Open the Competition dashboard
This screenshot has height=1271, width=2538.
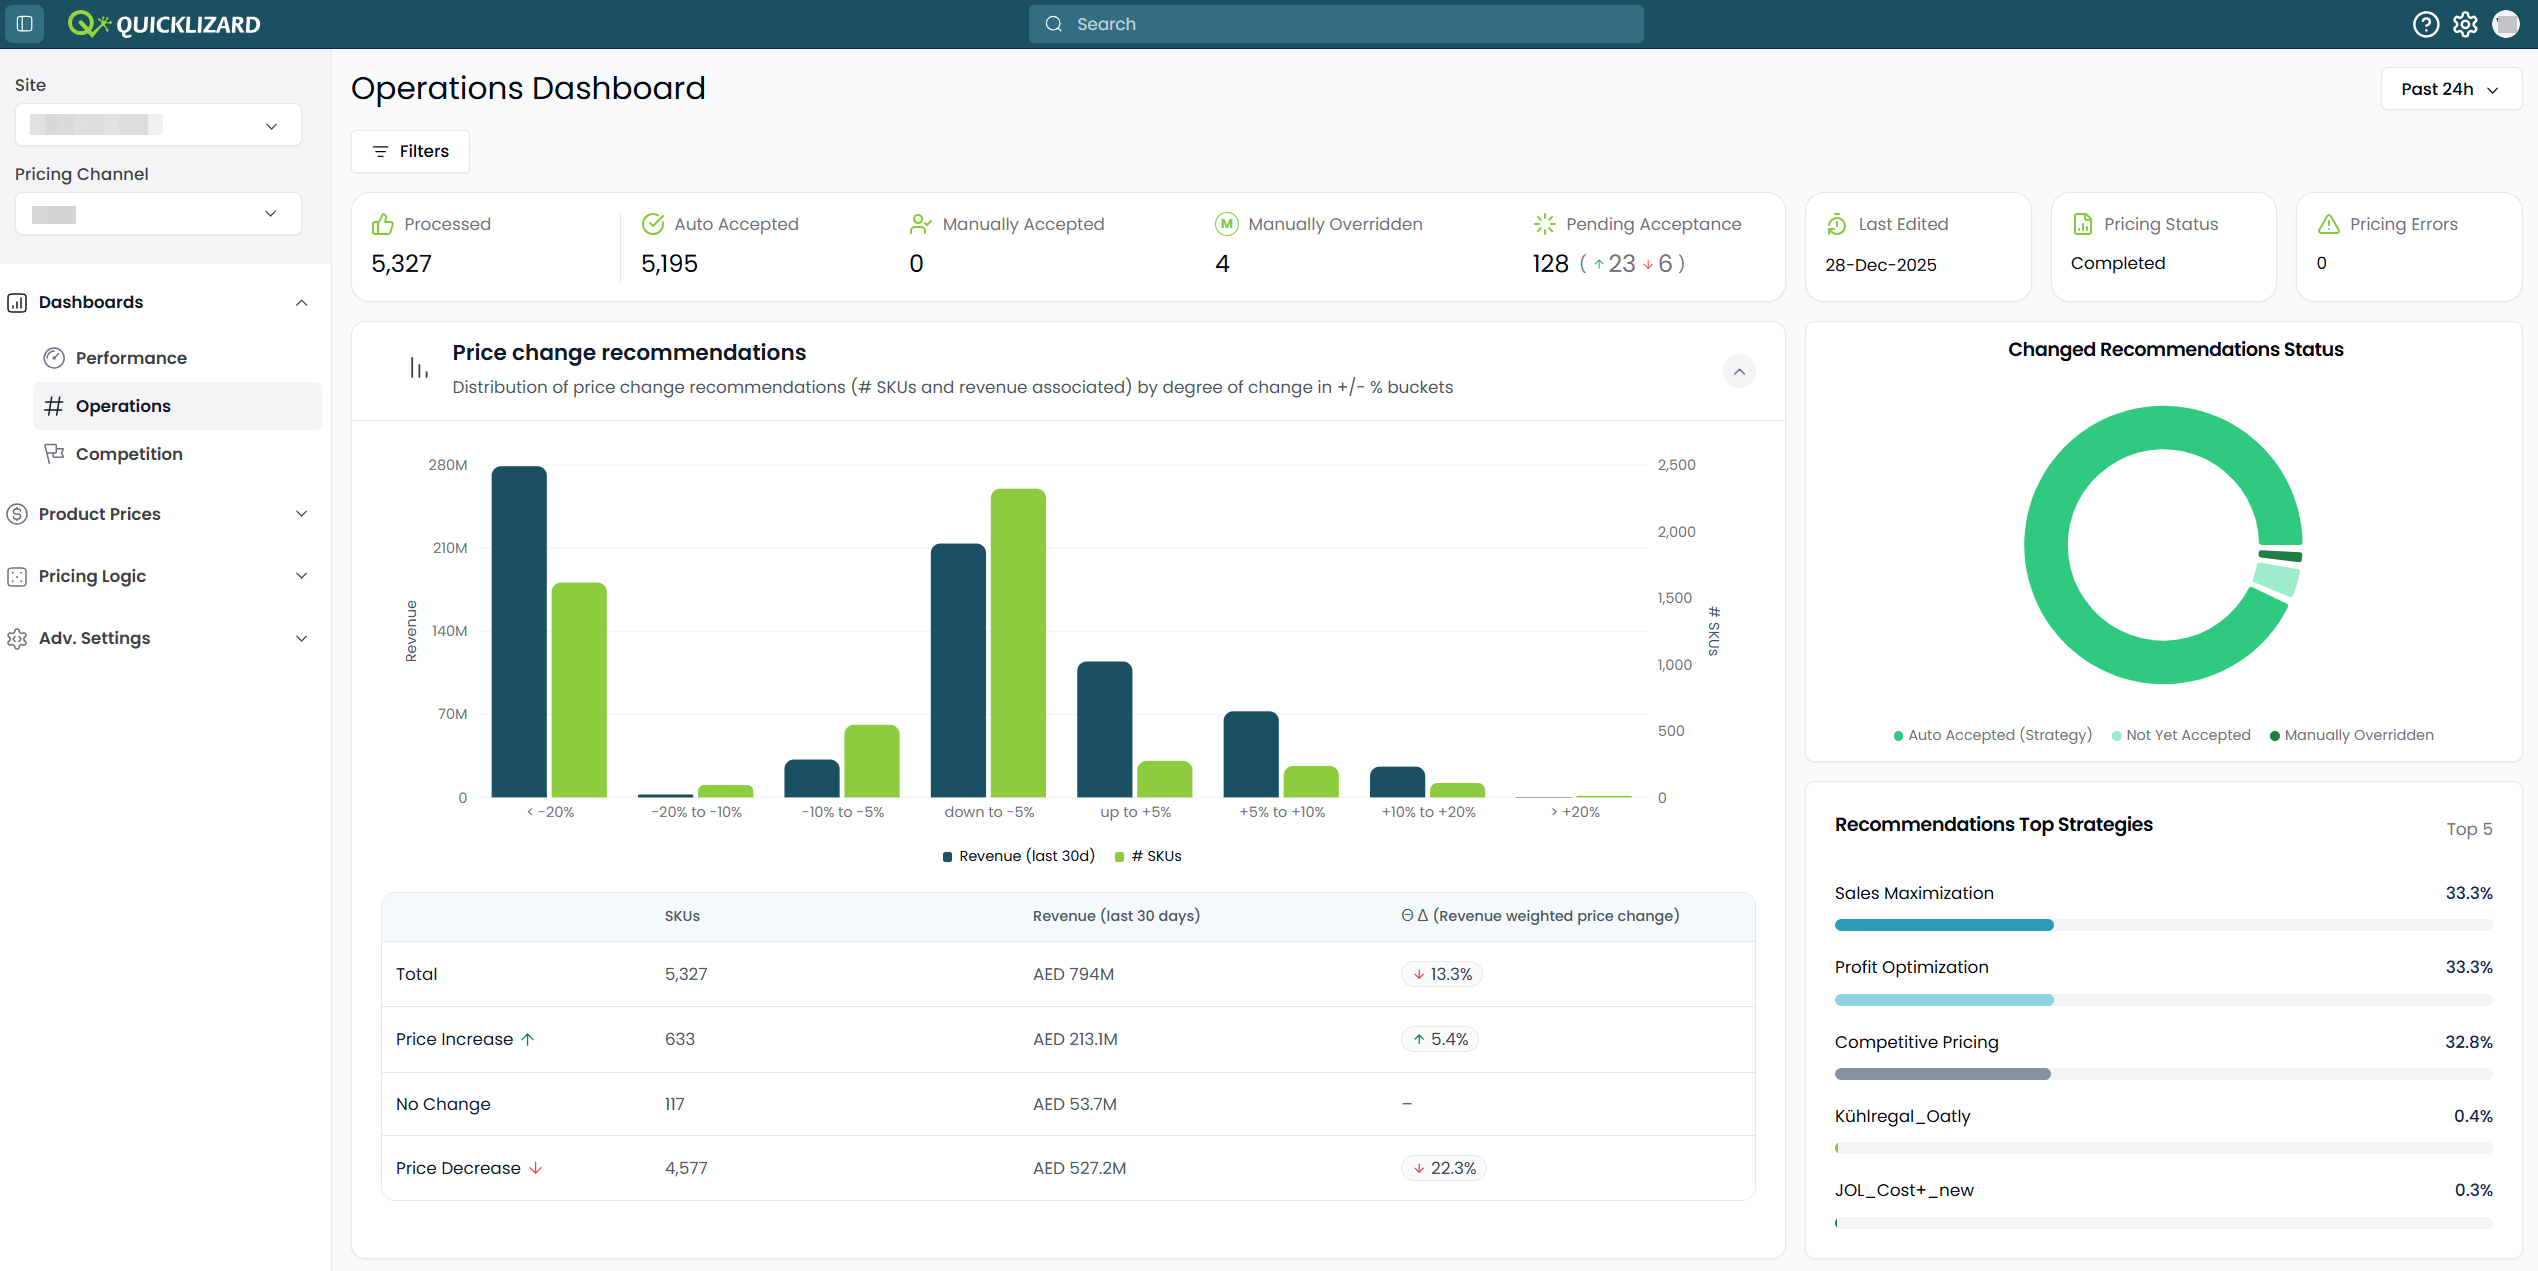point(178,454)
